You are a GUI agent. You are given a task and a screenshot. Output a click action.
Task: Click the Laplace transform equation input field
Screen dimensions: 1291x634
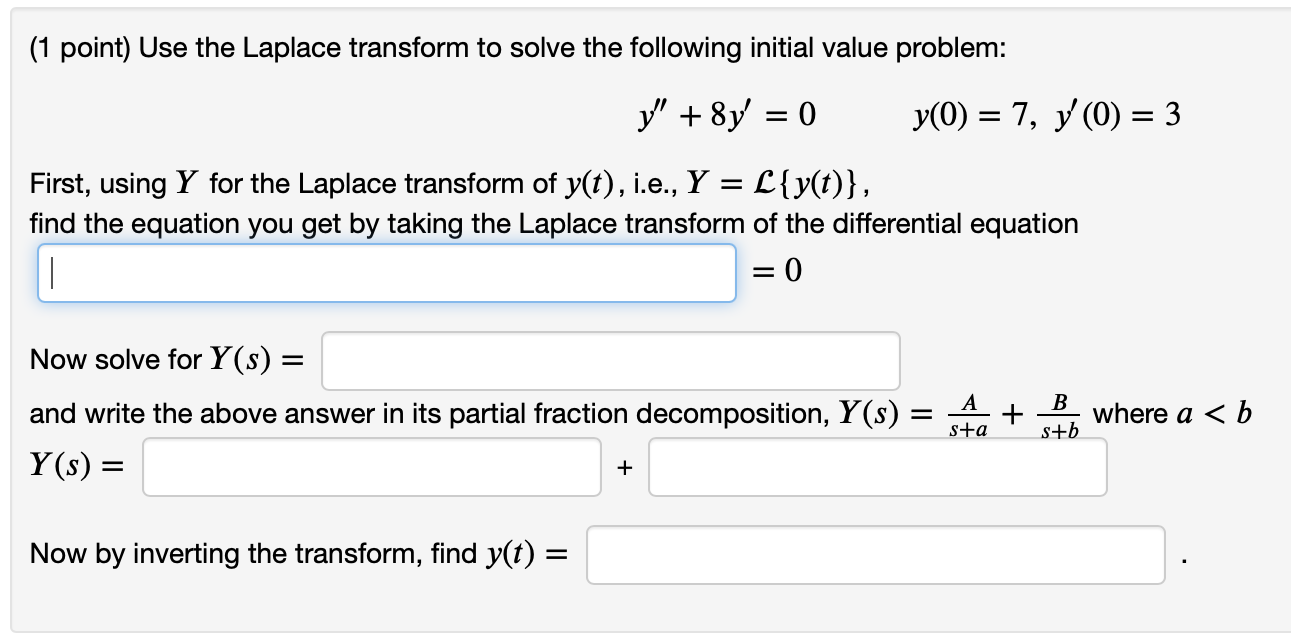tap(386, 273)
